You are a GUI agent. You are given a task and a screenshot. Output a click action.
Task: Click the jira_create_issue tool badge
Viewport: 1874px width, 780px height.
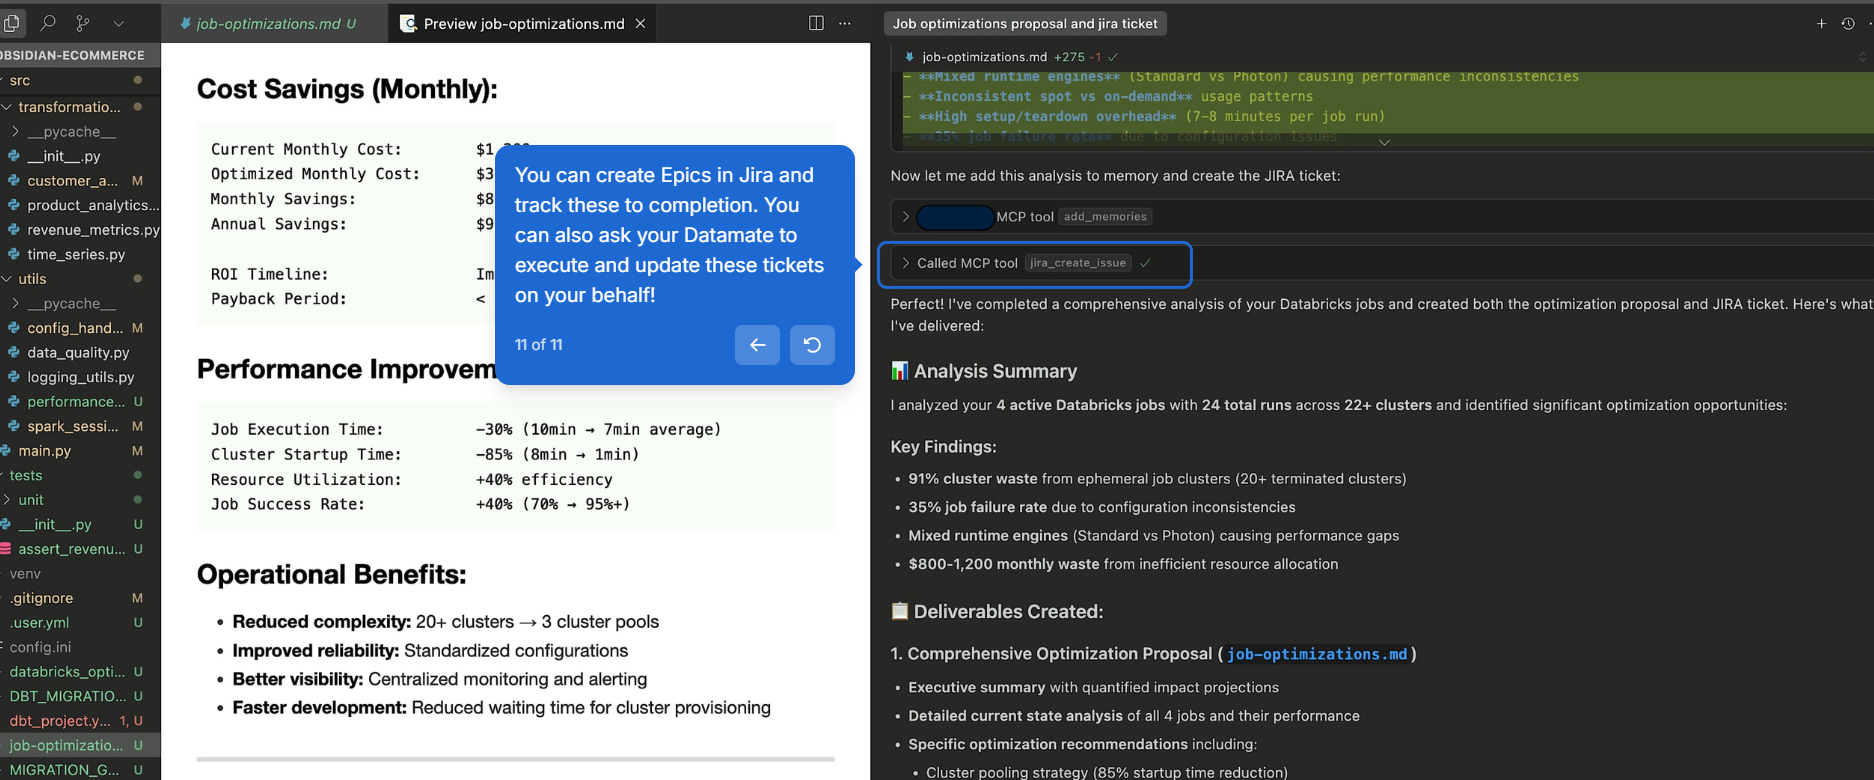coord(1078,263)
